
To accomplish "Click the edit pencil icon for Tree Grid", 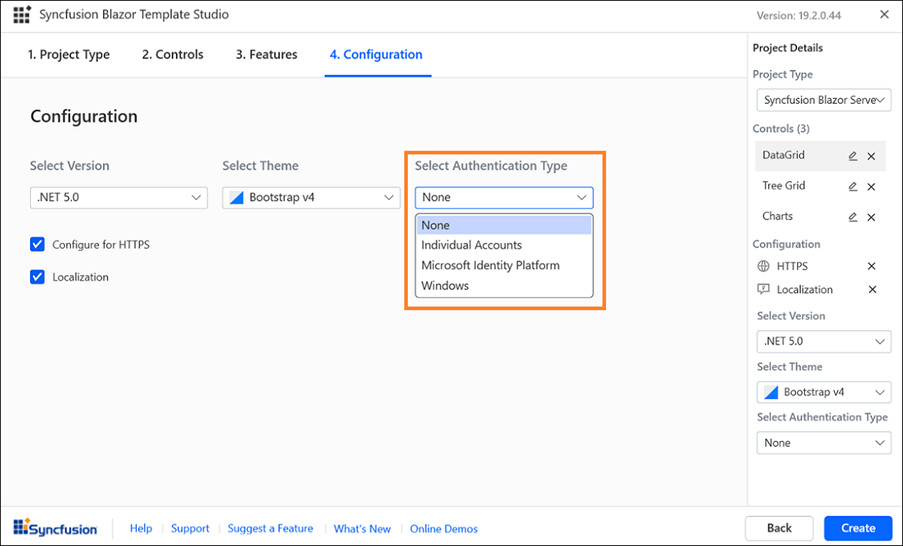I will pyautogui.click(x=853, y=187).
